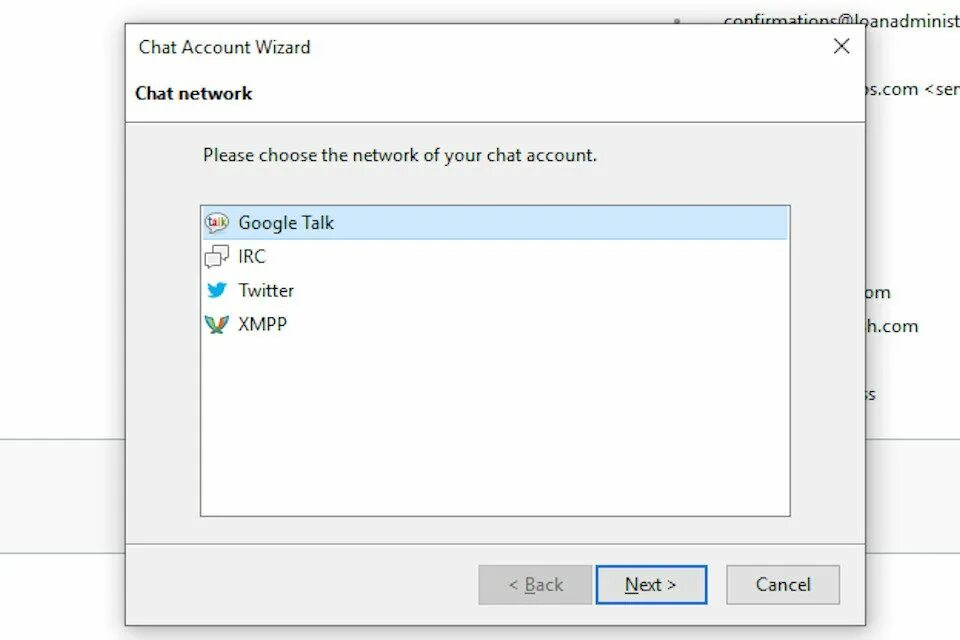Select the Google Talk network label
Screen dimensions: 960x640
click(x=286, y=223)
